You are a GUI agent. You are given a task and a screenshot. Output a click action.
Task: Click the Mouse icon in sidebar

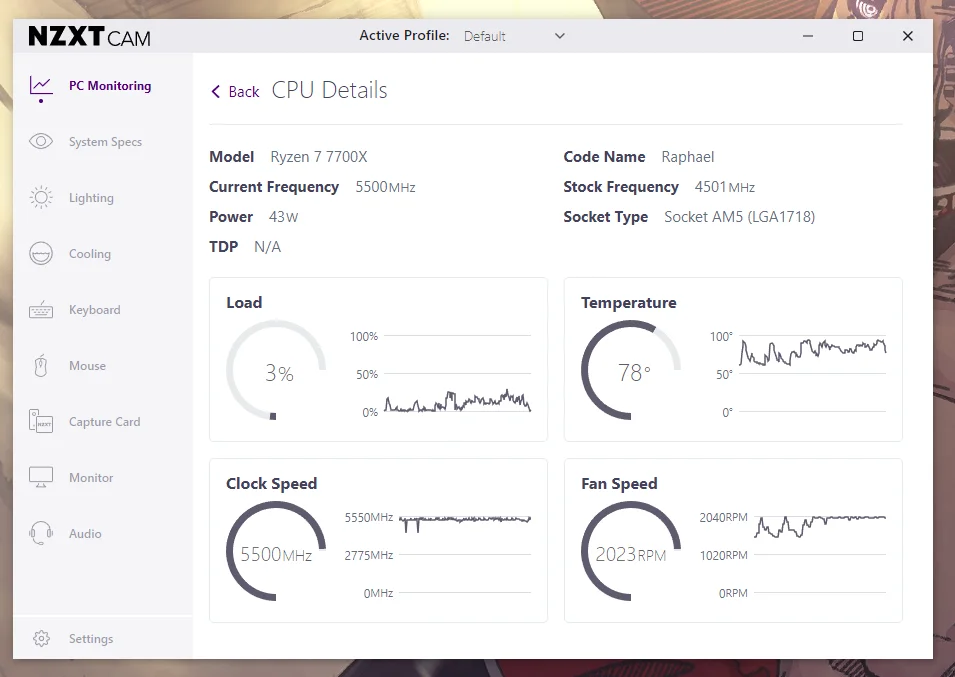point(41,366)
